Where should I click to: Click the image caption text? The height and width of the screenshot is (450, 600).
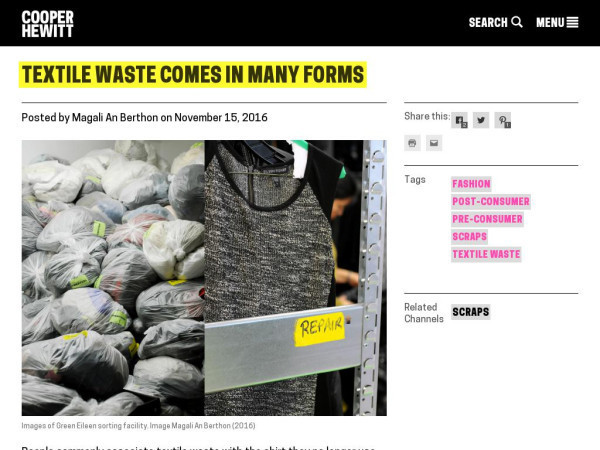(x=138, y=426)
